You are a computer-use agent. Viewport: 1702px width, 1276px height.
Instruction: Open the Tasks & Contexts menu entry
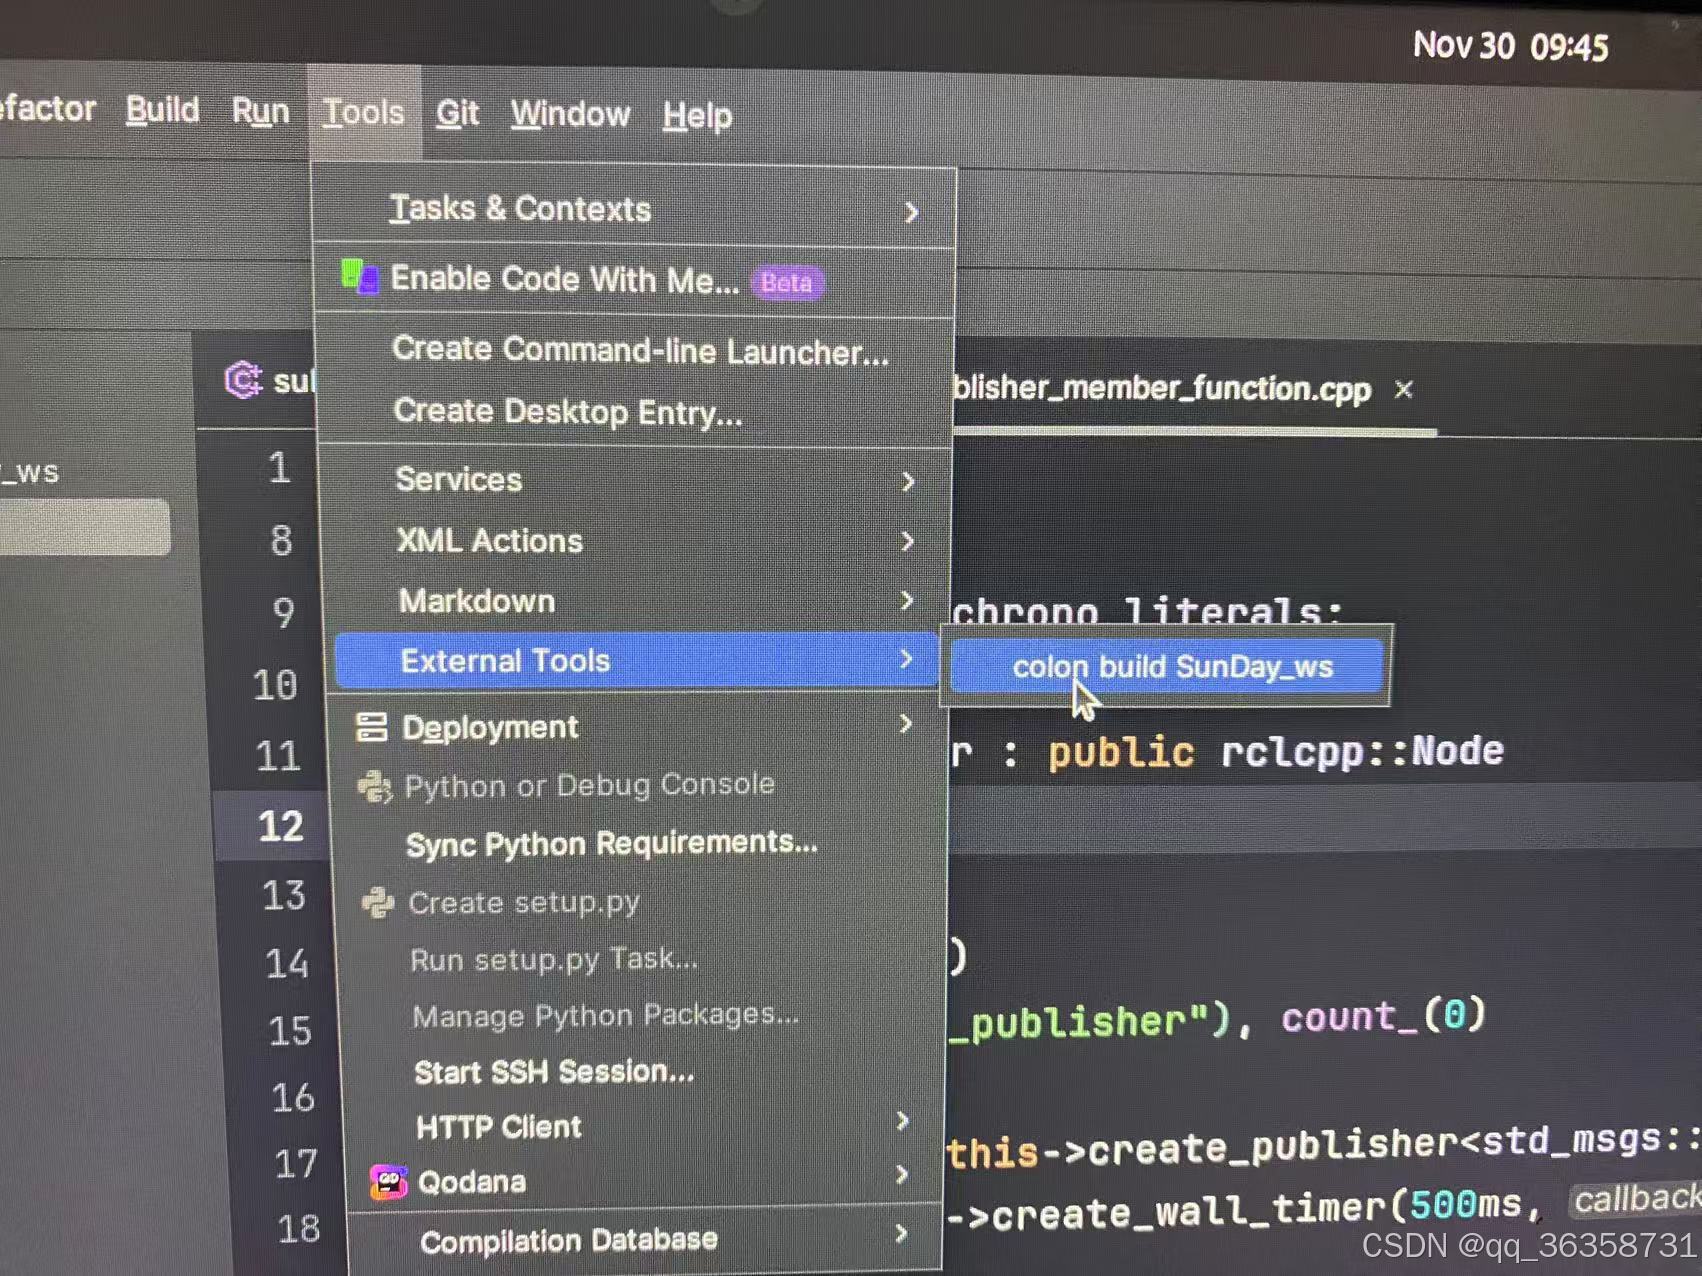520,209
